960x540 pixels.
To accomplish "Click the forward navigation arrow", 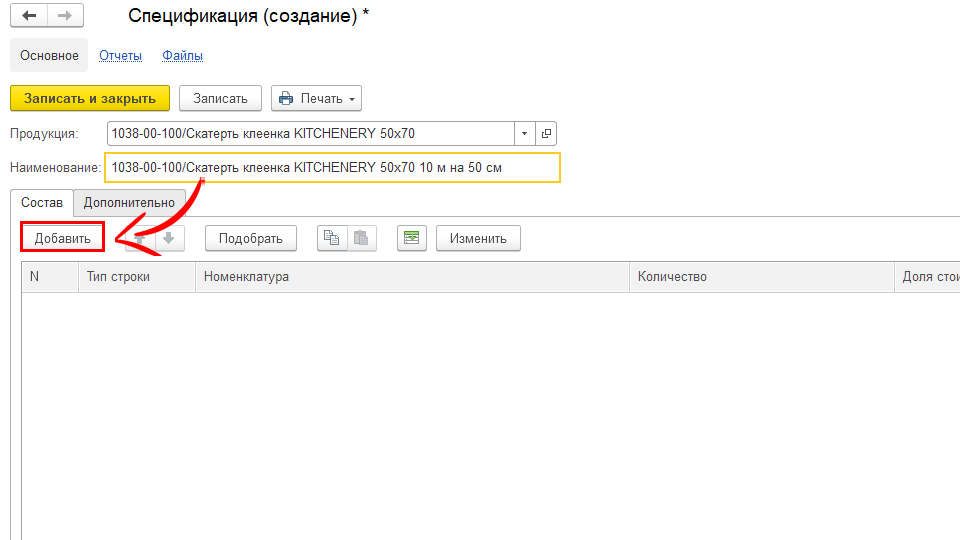I will pos(64,16).
